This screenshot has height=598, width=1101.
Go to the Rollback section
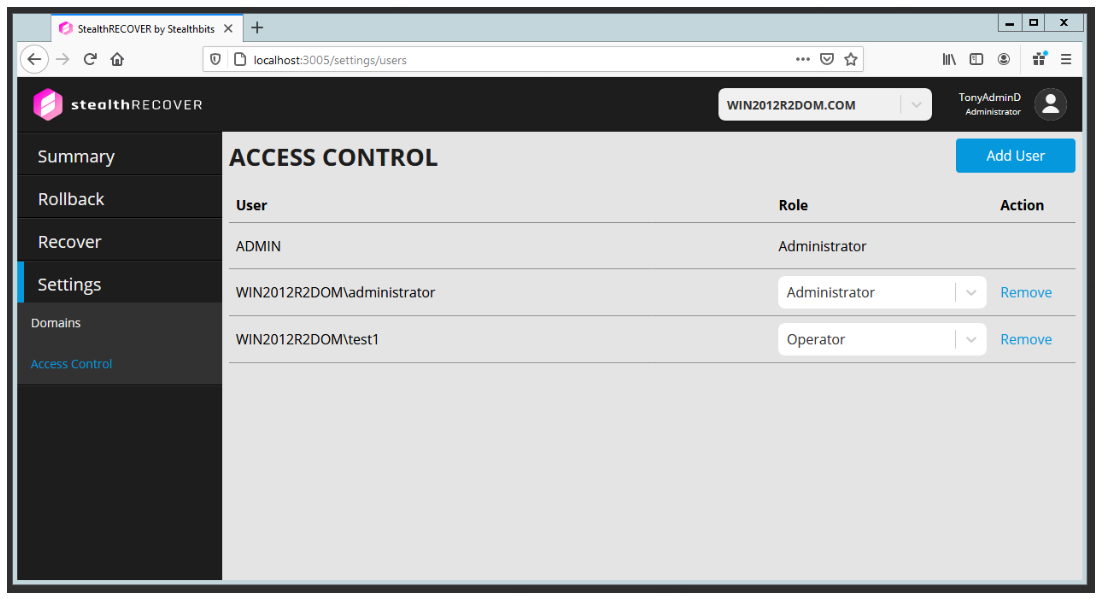[x=71, y=199]
